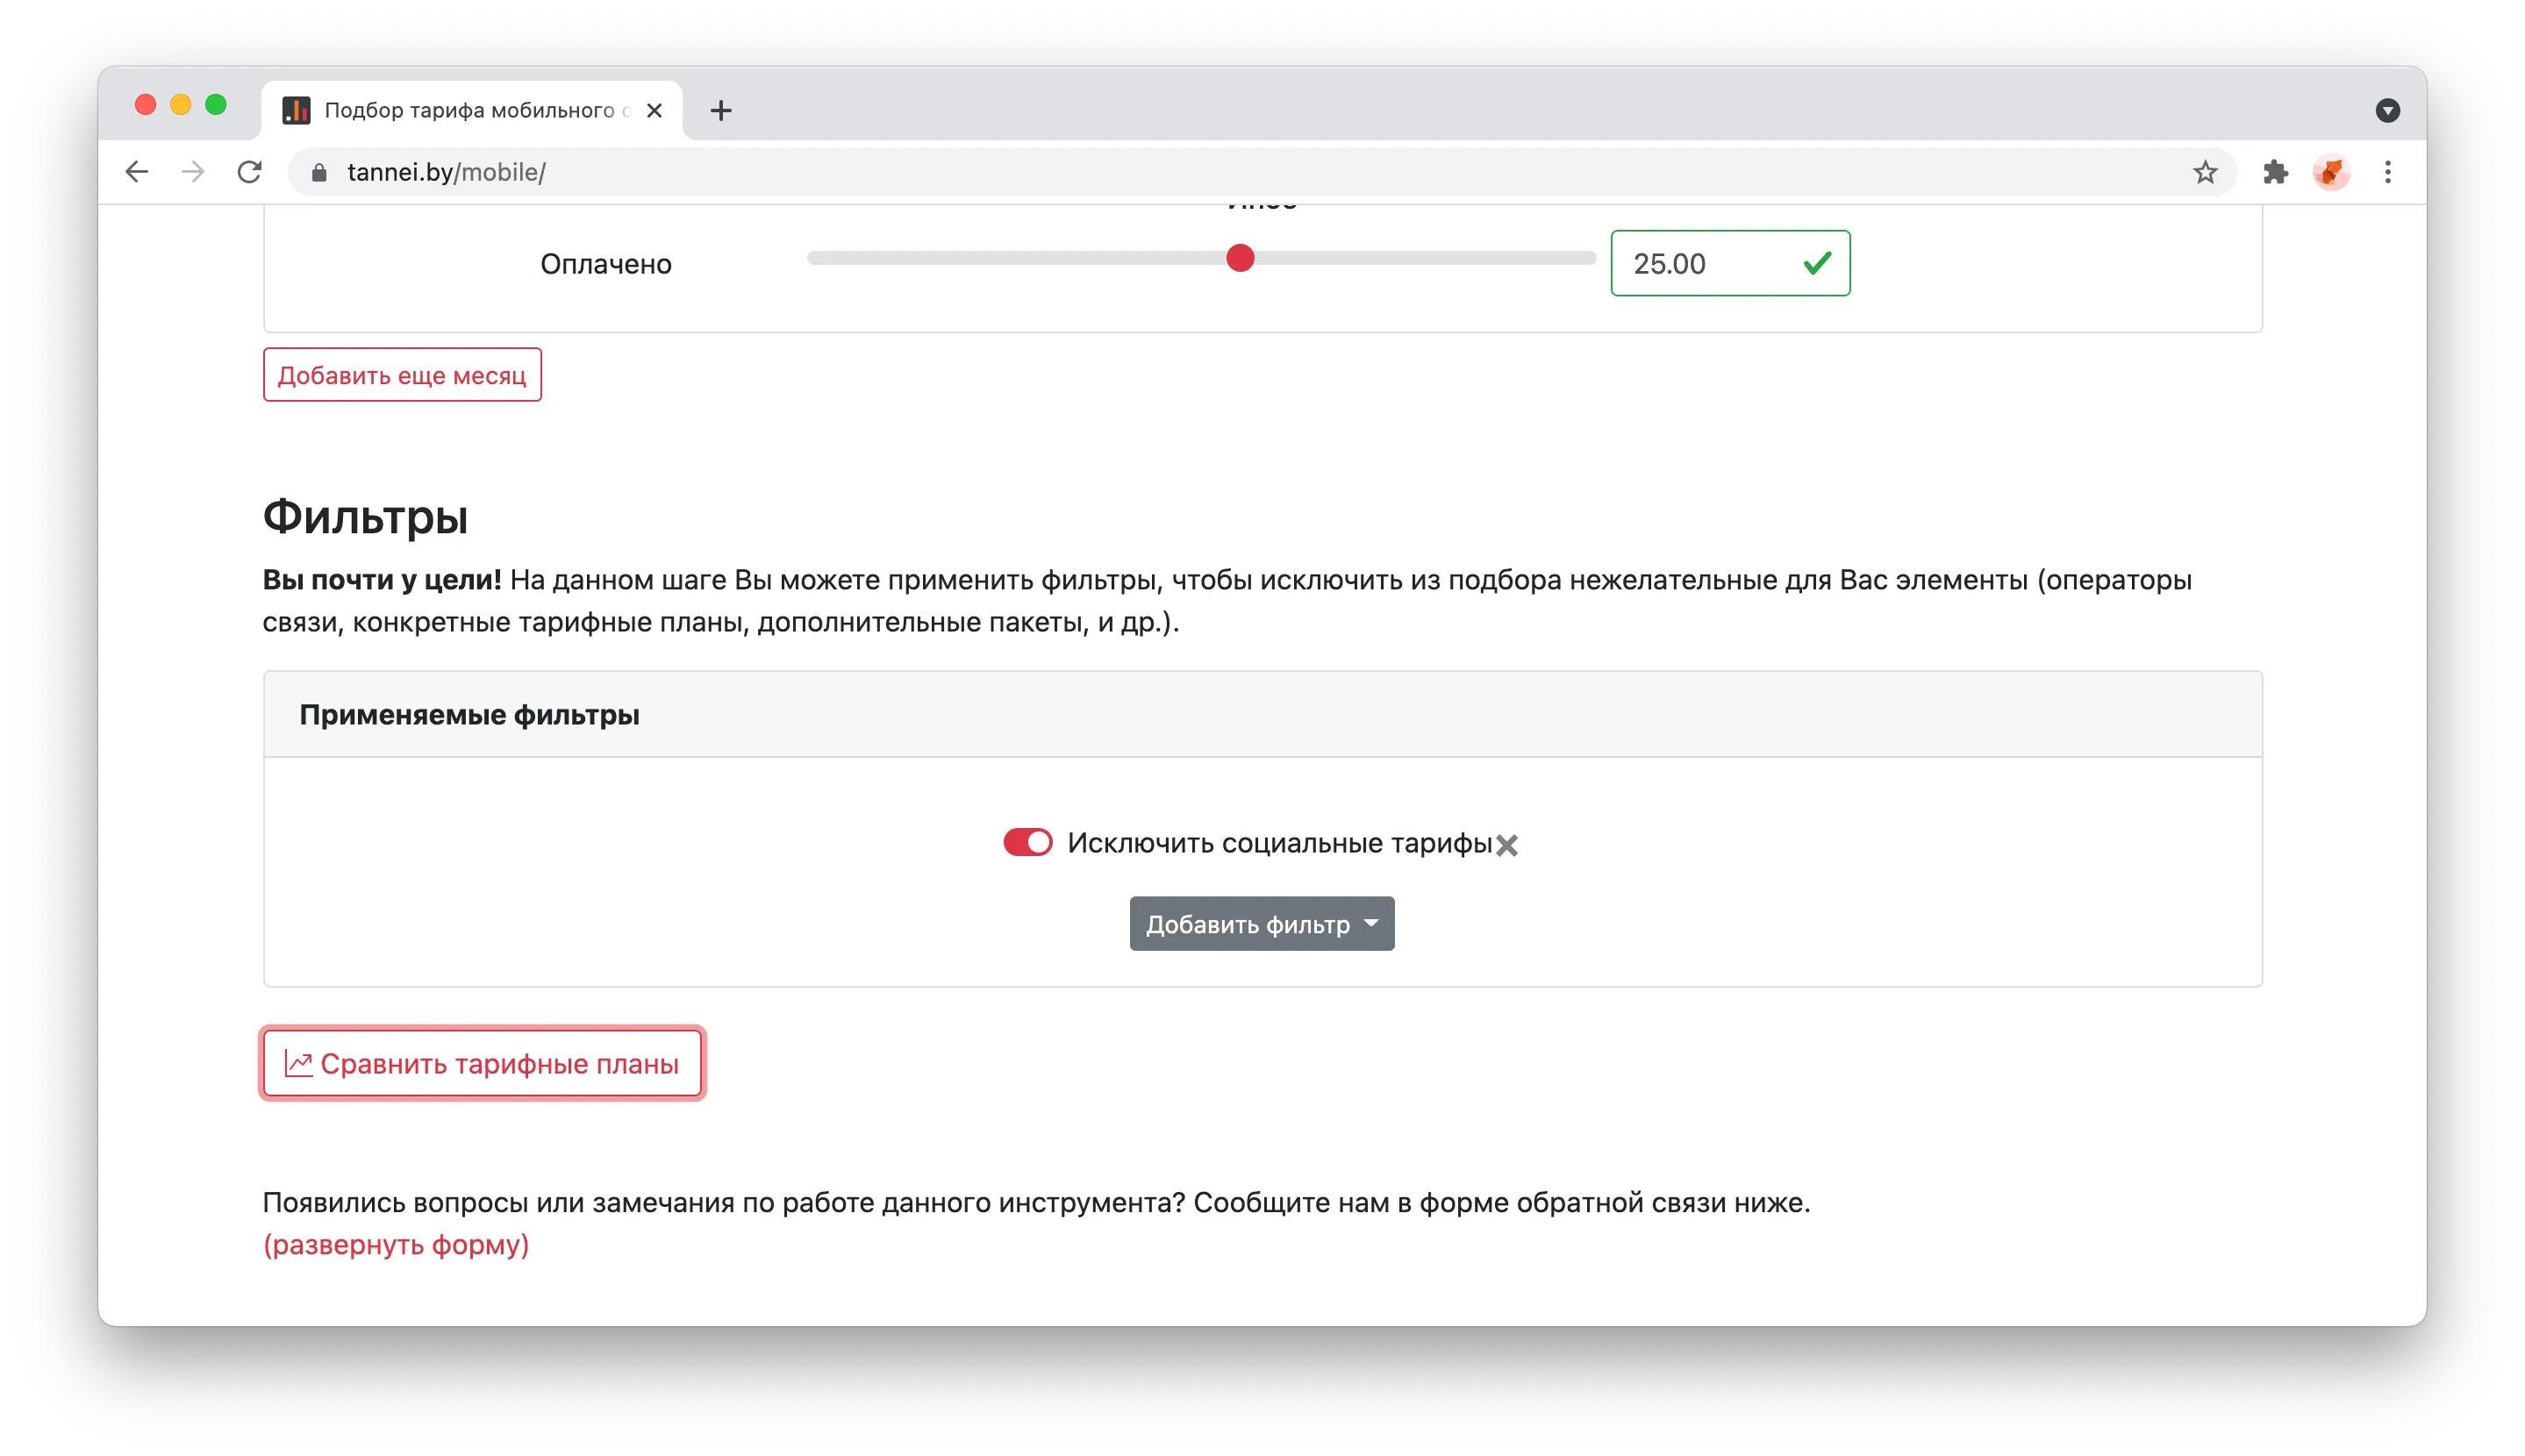Click Добавить еще месяц button

click(402, 375)
